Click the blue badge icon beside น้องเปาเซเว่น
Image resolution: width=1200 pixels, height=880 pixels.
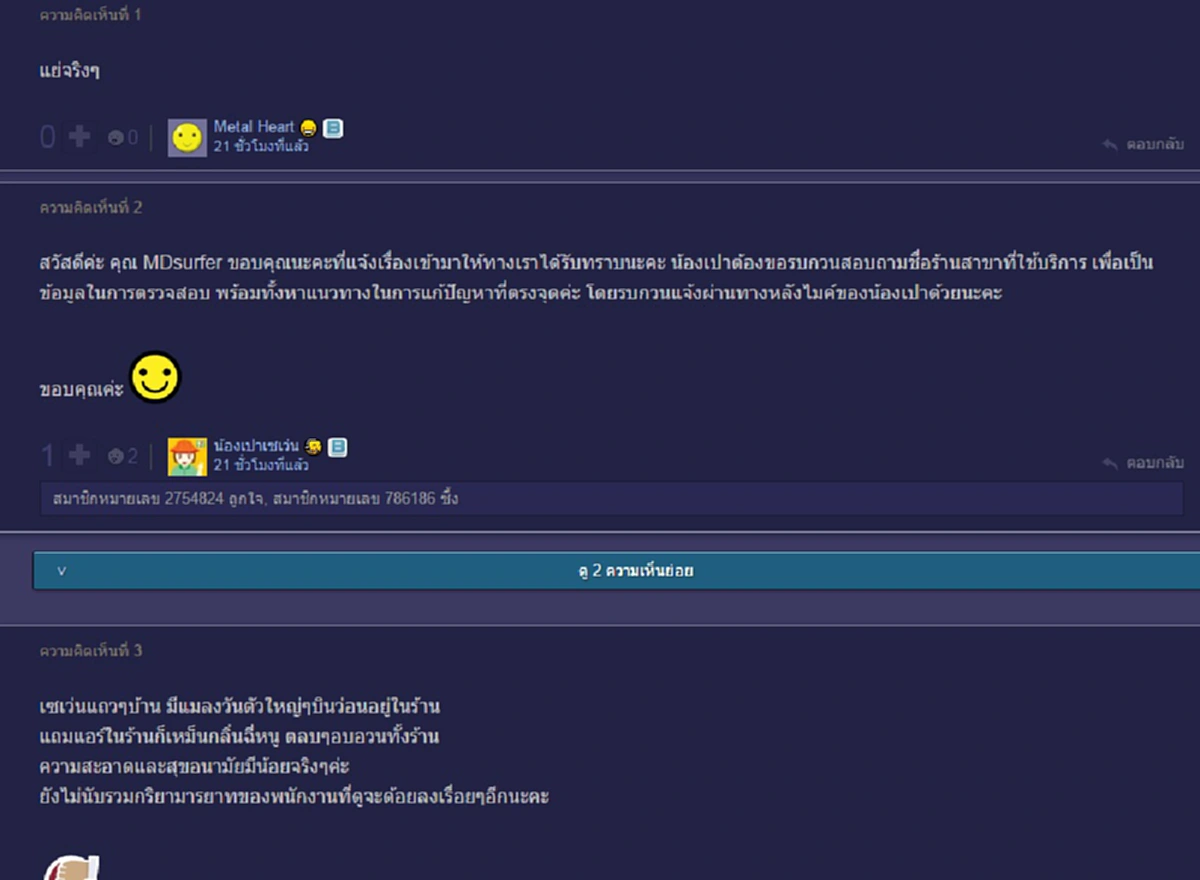coord(338,447)
